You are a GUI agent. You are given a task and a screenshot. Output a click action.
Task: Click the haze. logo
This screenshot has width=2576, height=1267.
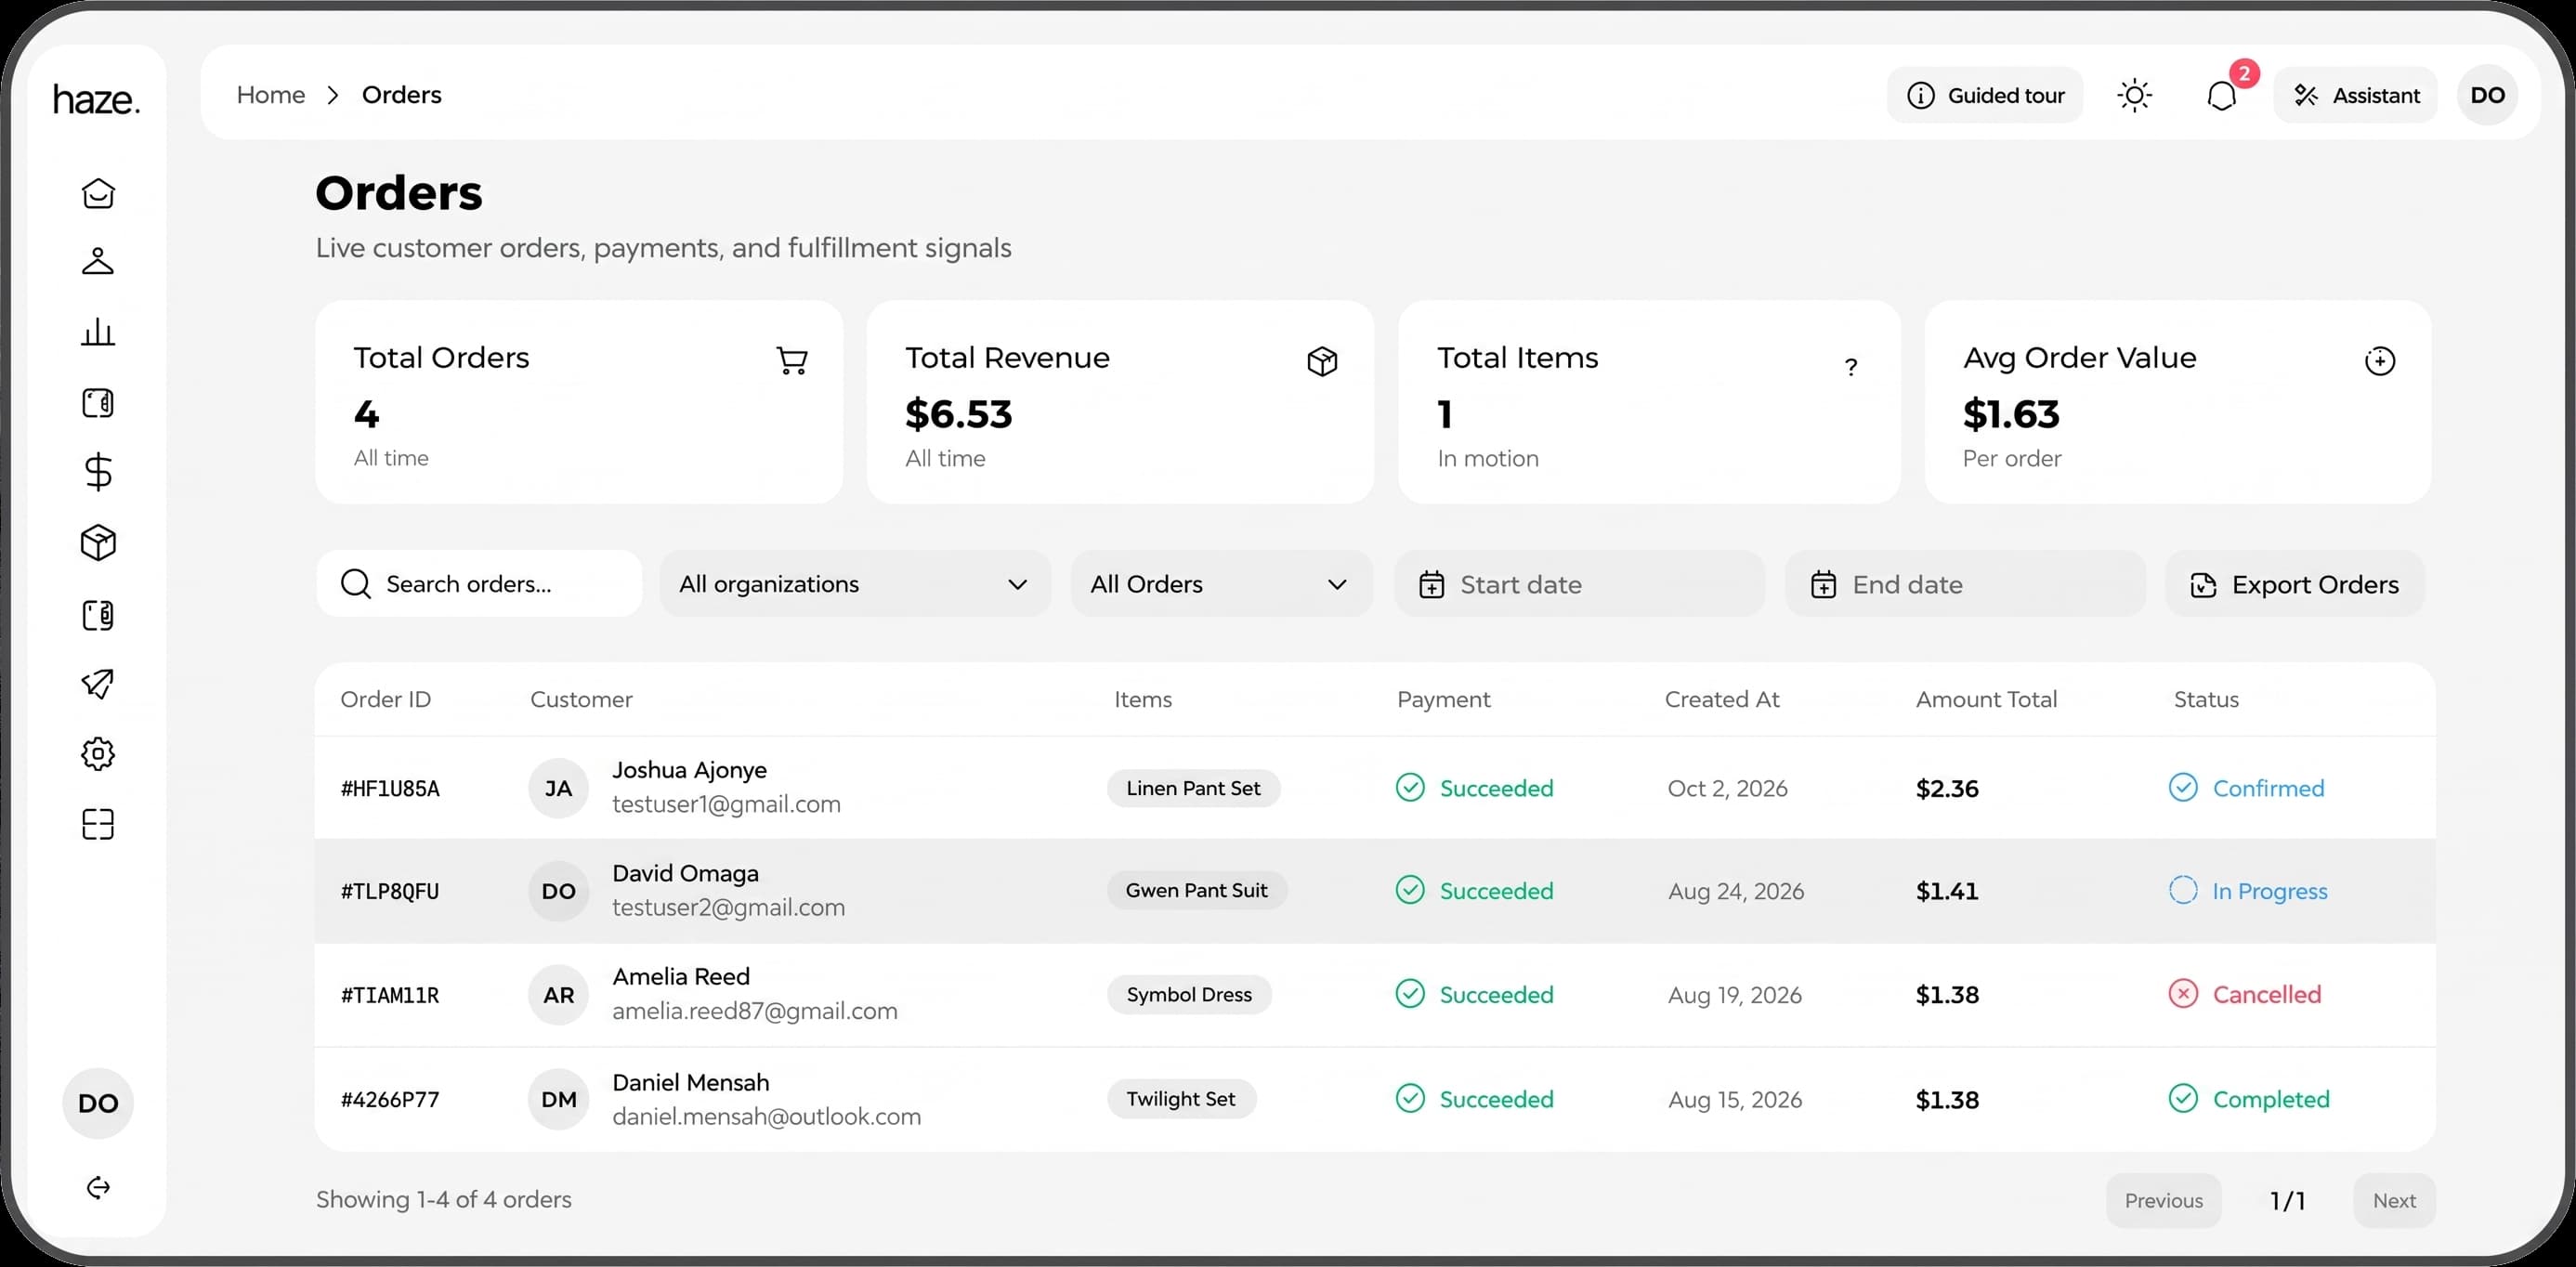click(x=96, y=99)
